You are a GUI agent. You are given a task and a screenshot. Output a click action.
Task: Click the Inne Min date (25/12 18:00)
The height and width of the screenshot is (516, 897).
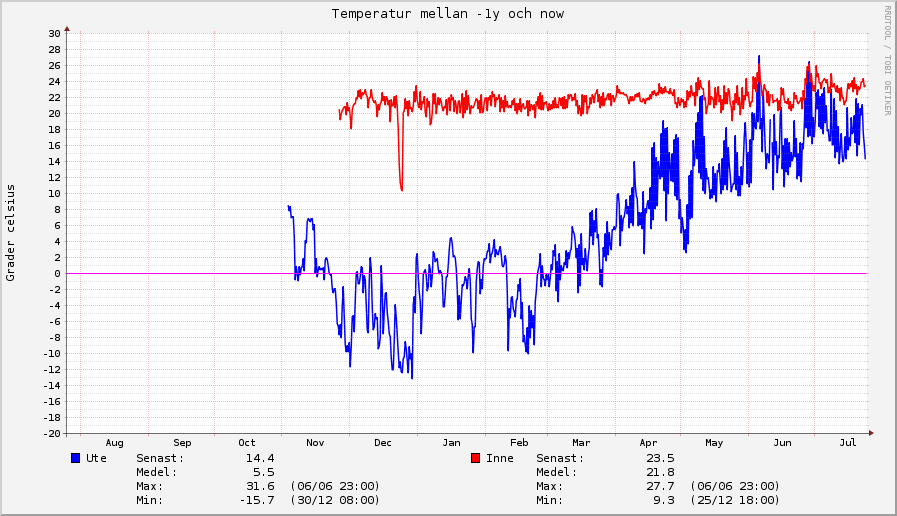click(x=735, y=500)
